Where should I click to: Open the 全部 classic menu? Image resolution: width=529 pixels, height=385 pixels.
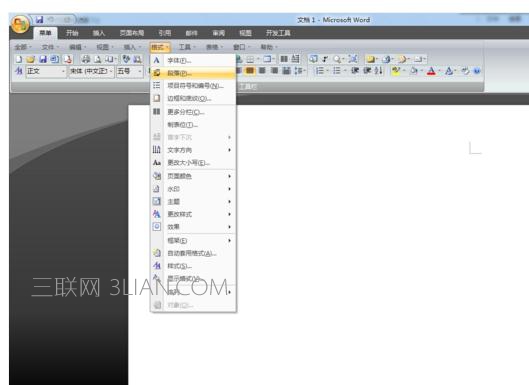(x=23, y=47)
